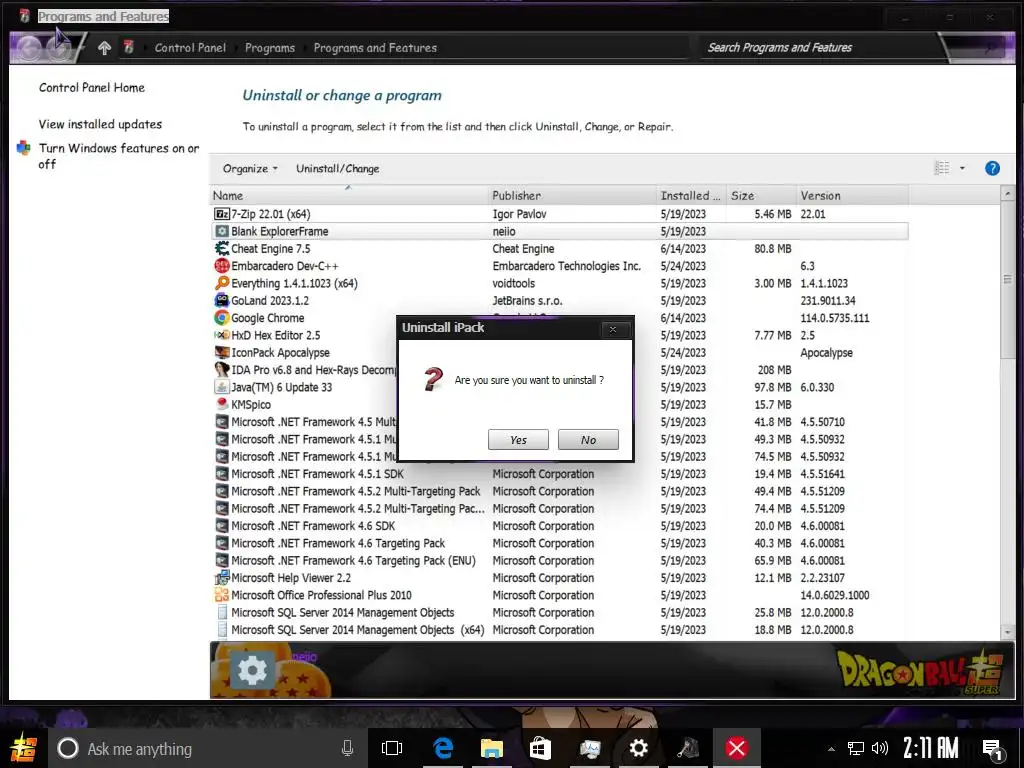Screen dimensions: 1024x768
Task: Open the Organize dropdown menu
Action: coord(250,168)
